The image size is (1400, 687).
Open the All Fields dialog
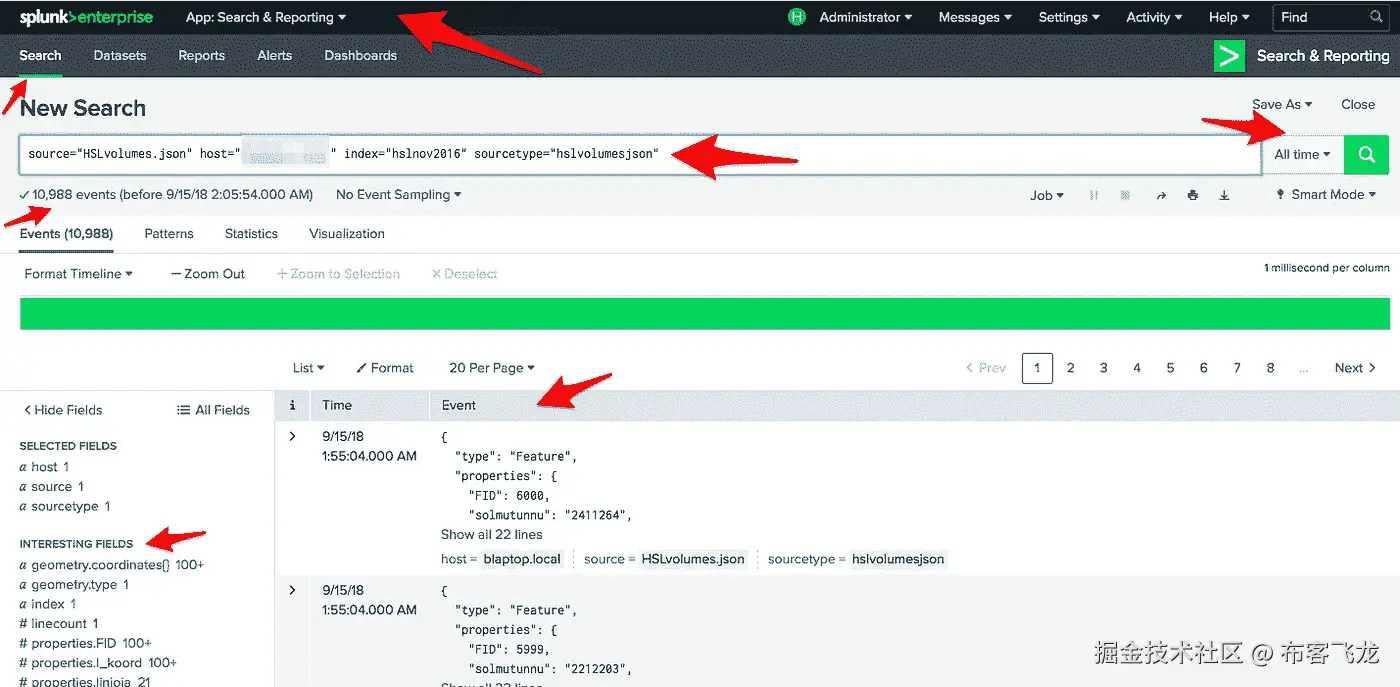tap(213, 410)
